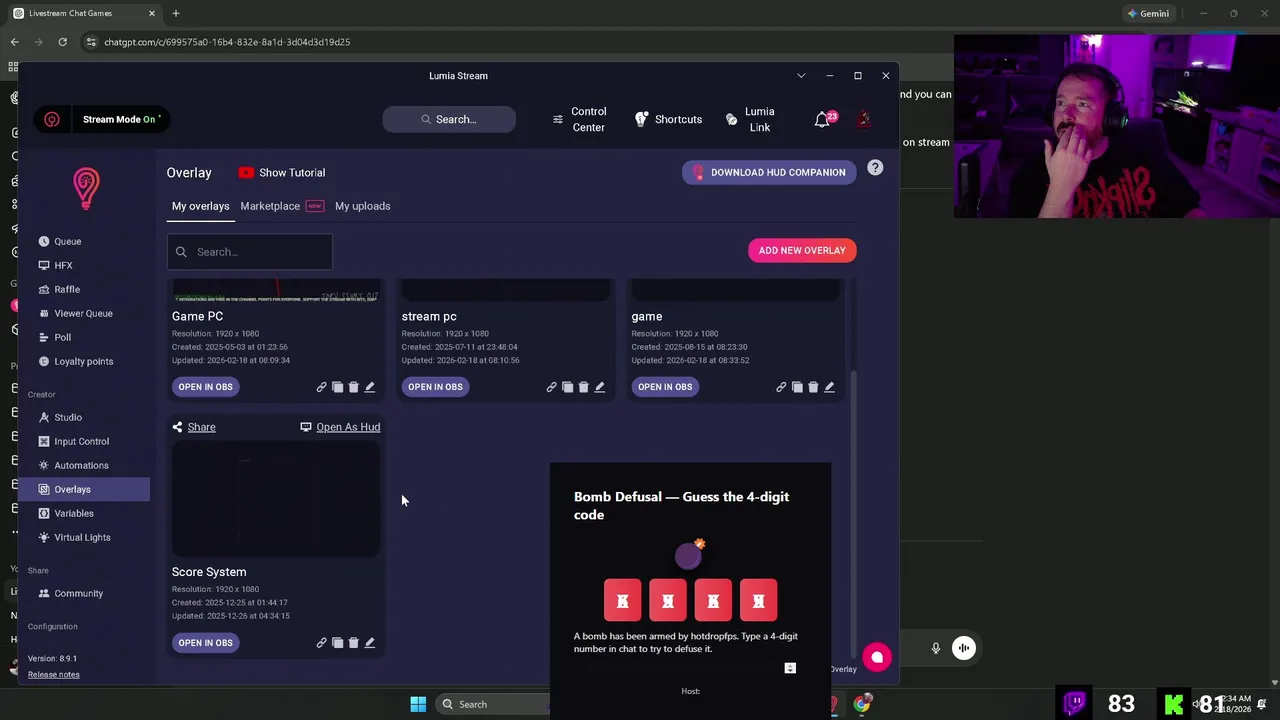Switch to My uploads tab
The width and height of the screenshot is (1280, 720).
pos(362,206)
